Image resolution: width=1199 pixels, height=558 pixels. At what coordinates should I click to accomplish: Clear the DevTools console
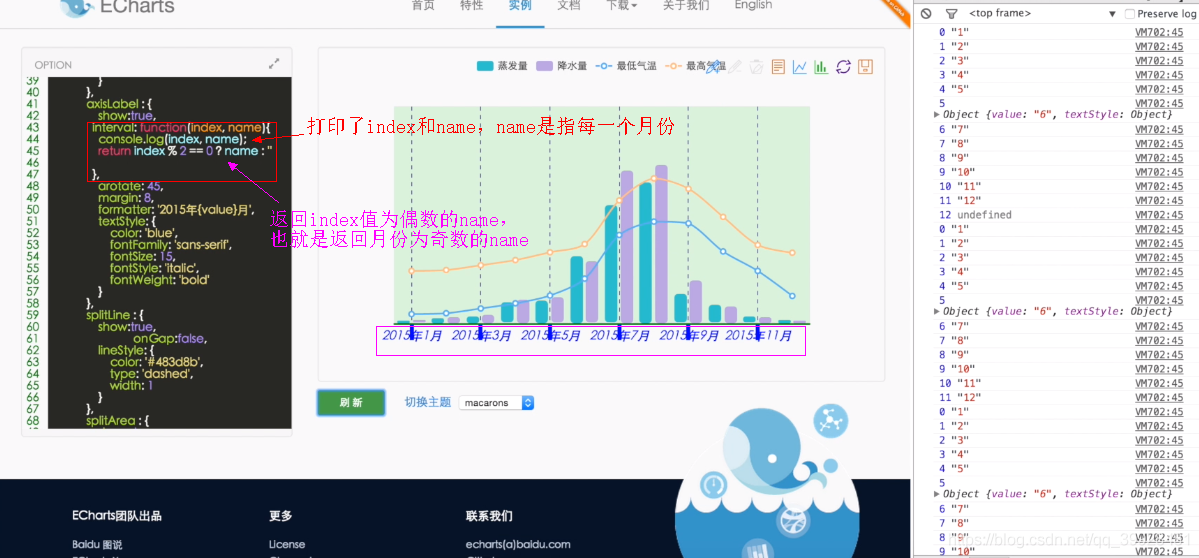(x=926, y=13)
